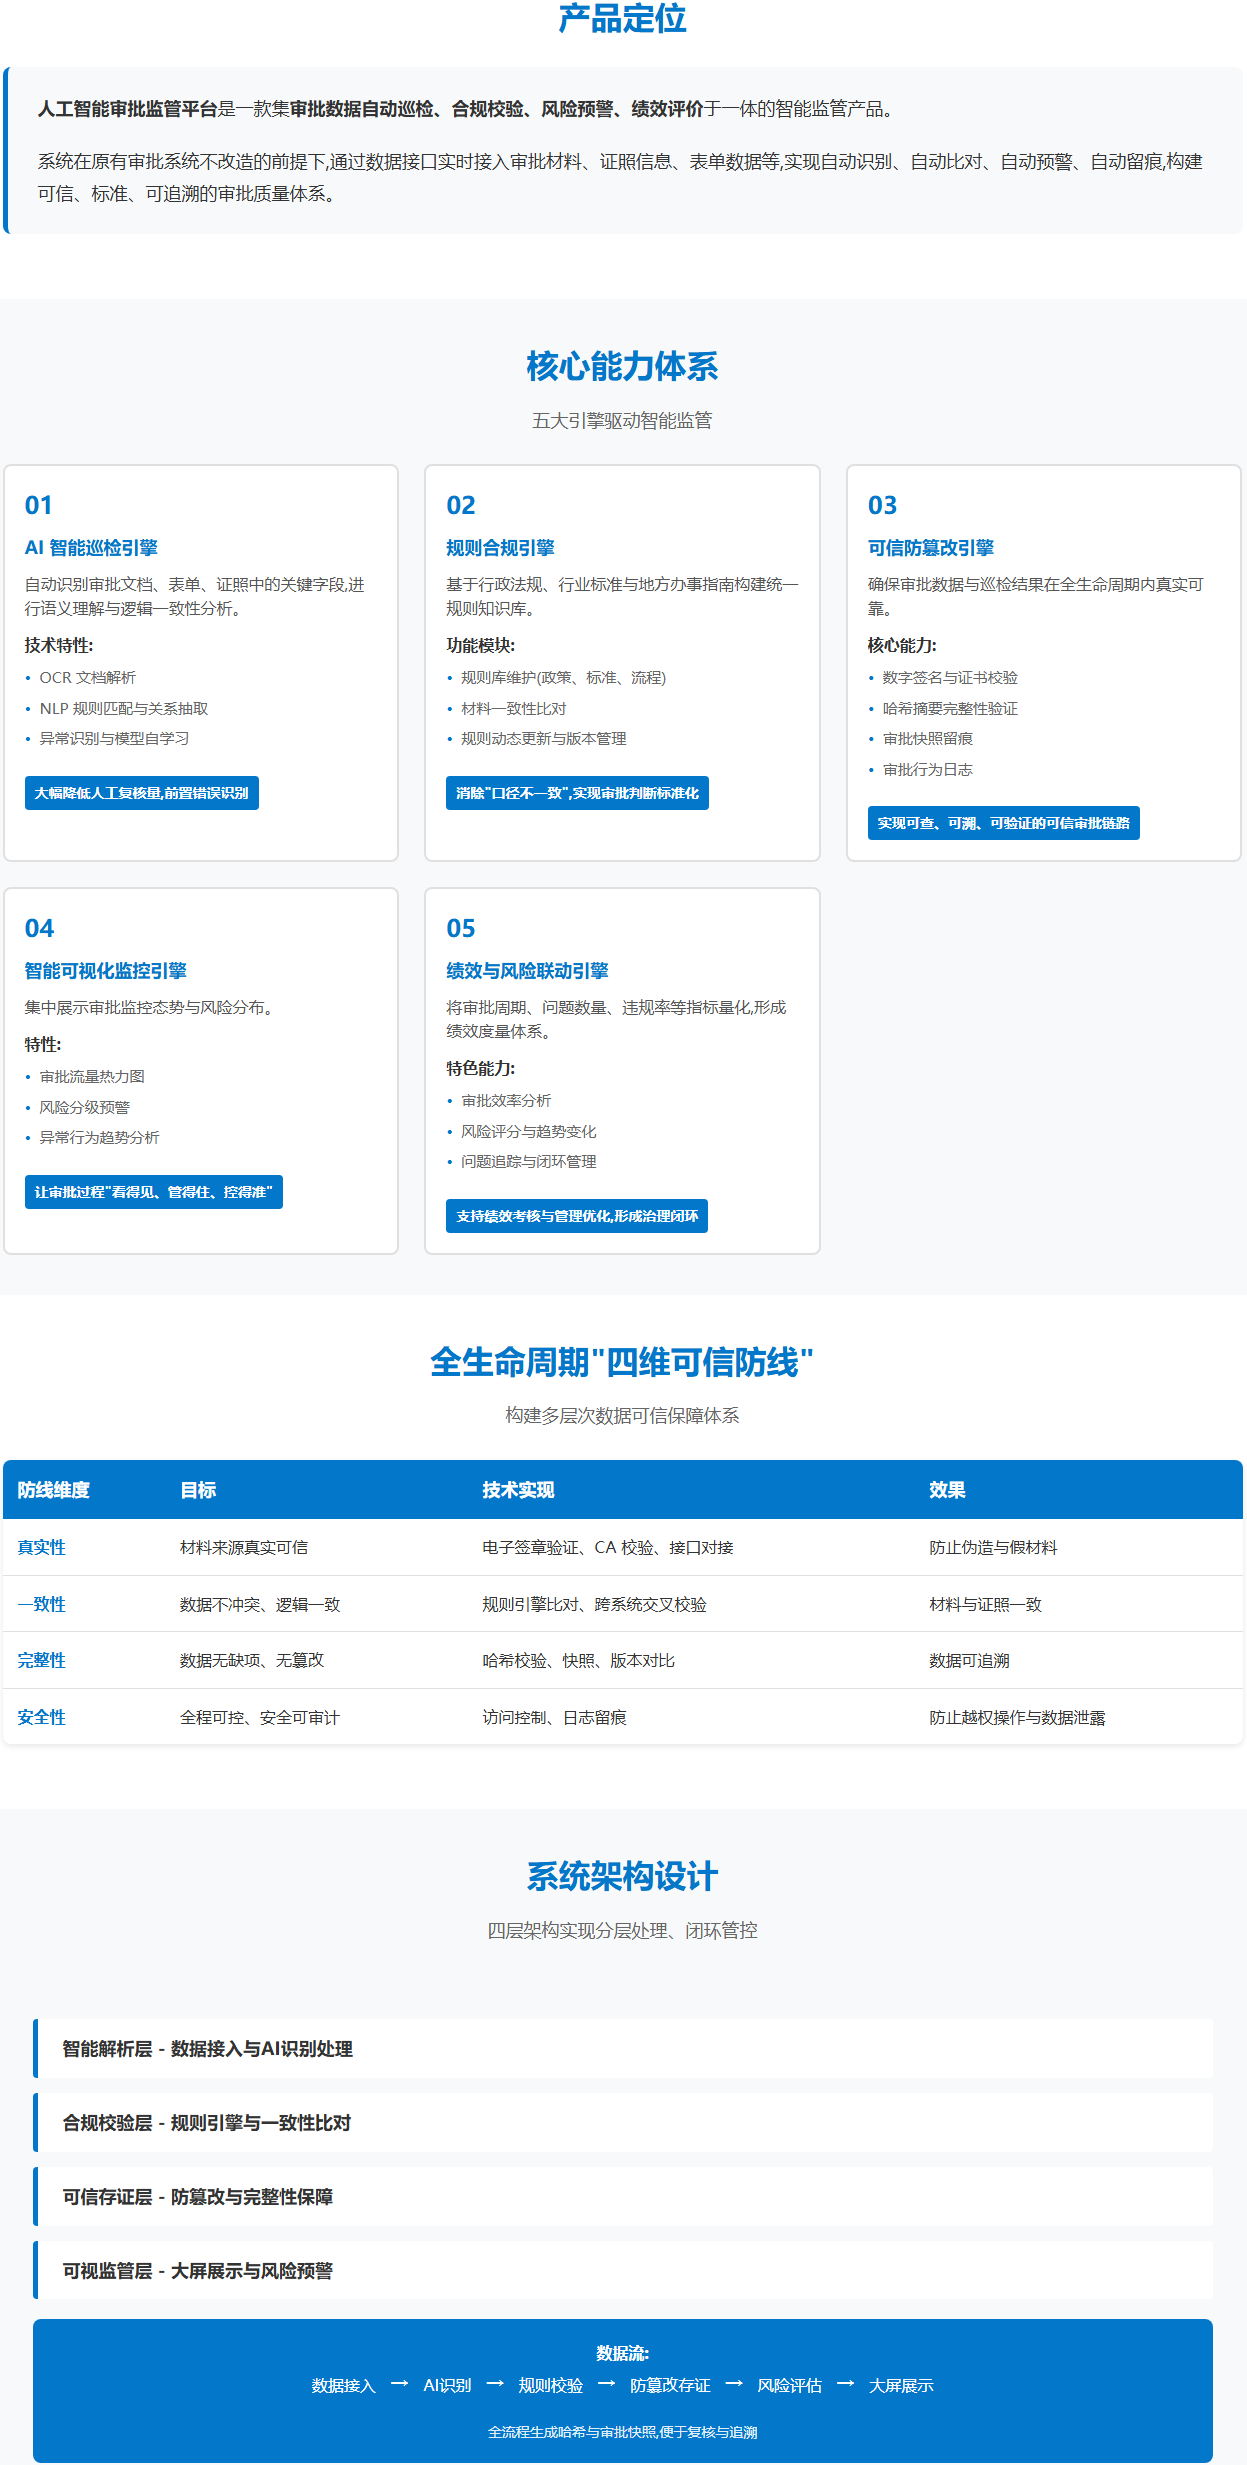Click 防篡改存证 step in the data flow
Screen dimensions: 1247x2465
pyautogui.click(x=670, y=2386)
